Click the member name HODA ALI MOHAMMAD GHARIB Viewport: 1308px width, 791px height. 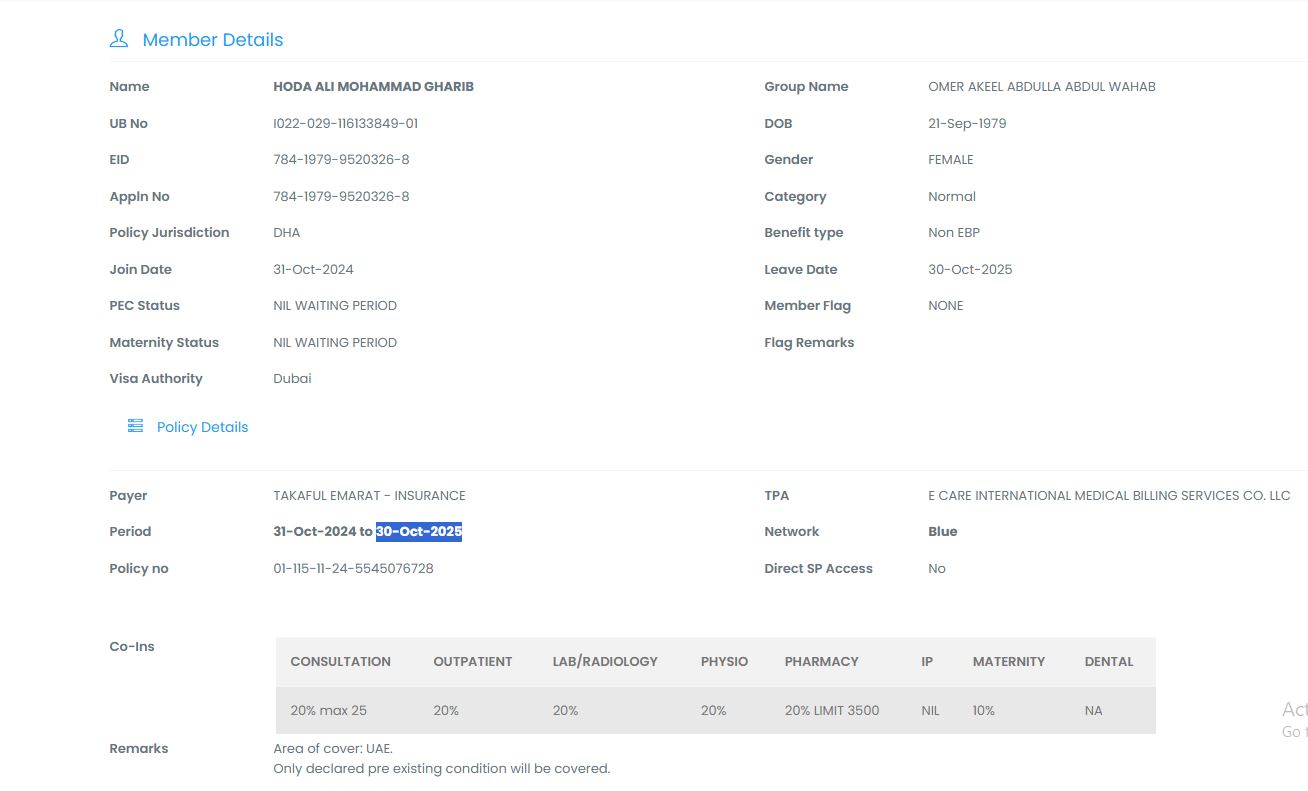point(373,87)
